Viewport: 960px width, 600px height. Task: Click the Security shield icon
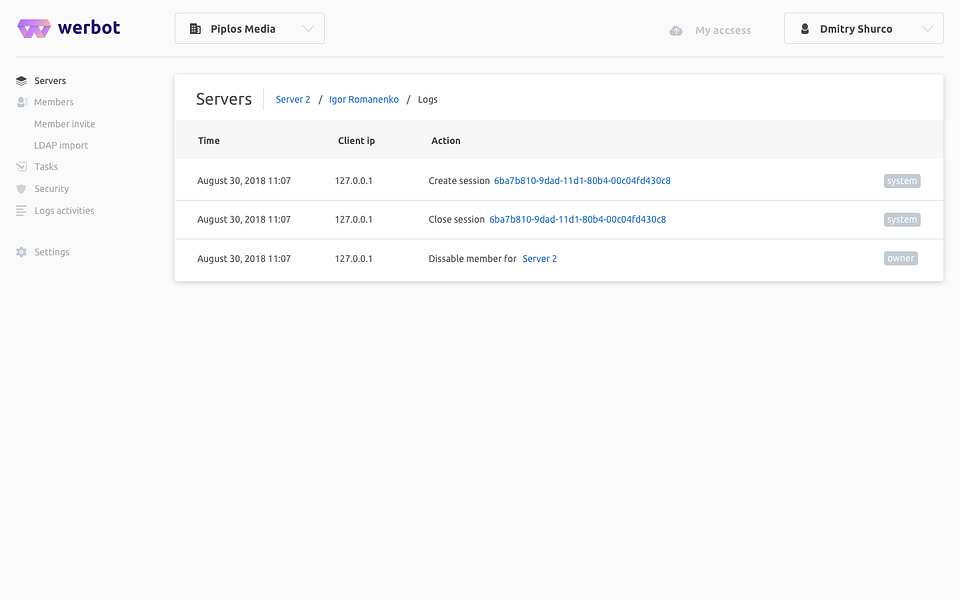tap(22, 189)
